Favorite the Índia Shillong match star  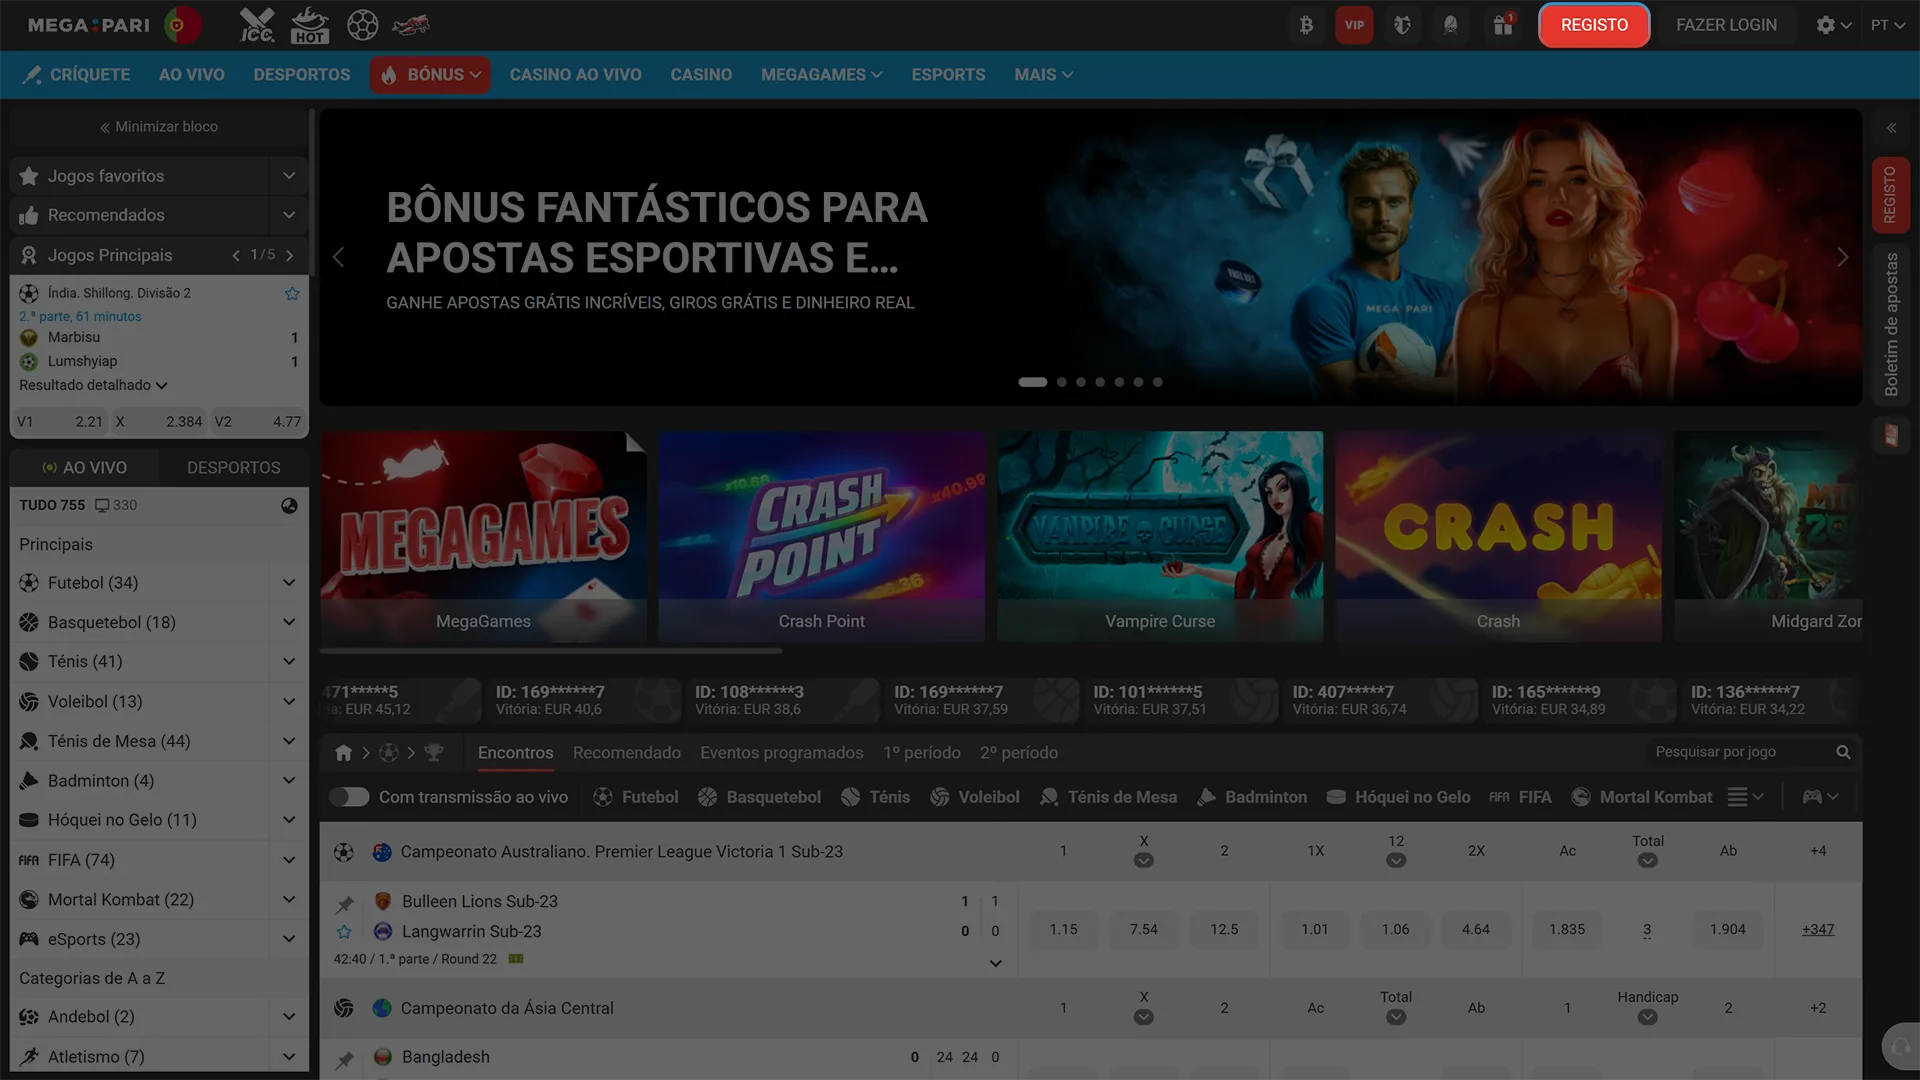coord(292,293)
